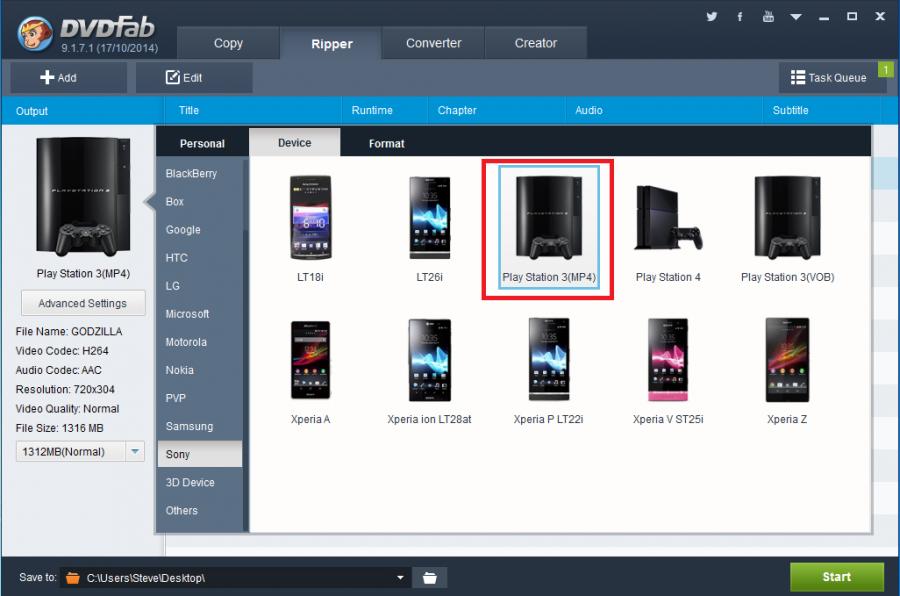This screenshot has height=596, width=900.
Task: Open the Task Queue
Action: 828,77
